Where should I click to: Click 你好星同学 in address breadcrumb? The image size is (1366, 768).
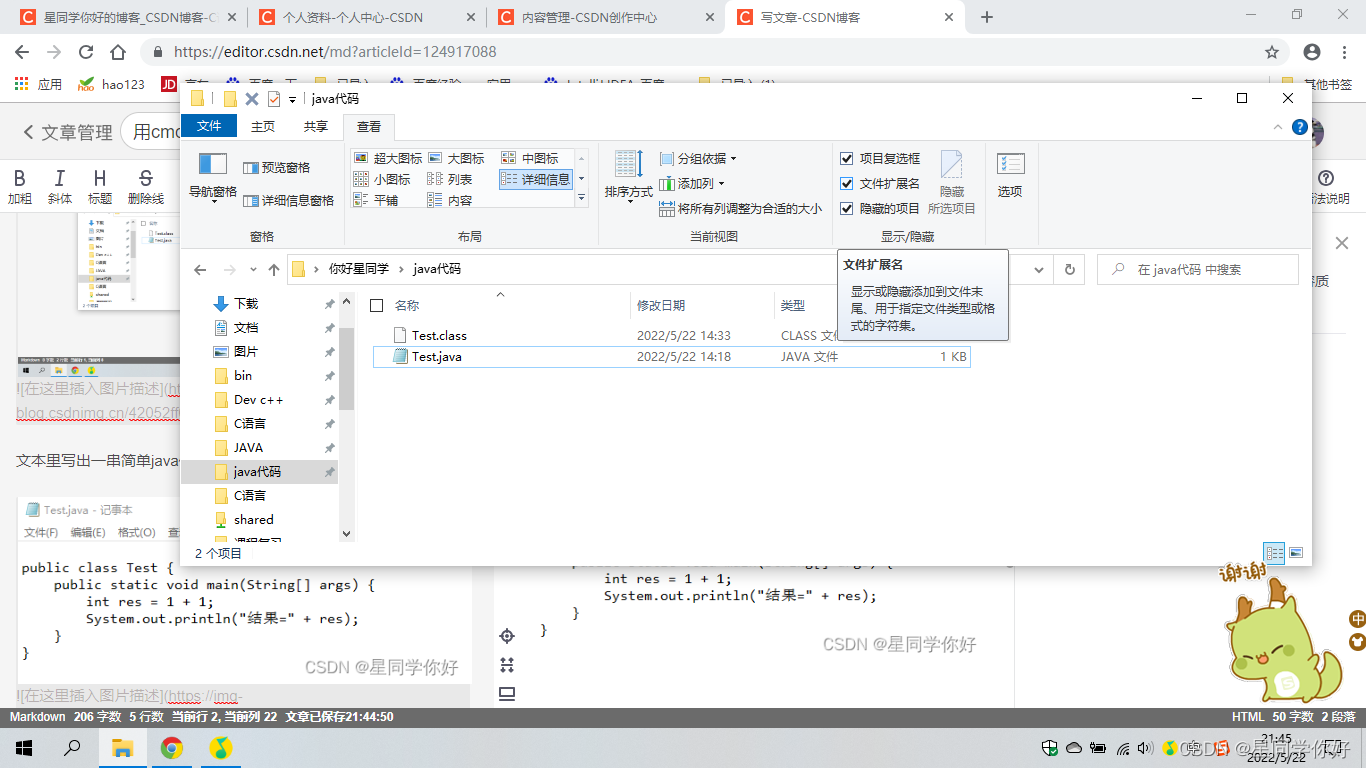click(358, 269)
